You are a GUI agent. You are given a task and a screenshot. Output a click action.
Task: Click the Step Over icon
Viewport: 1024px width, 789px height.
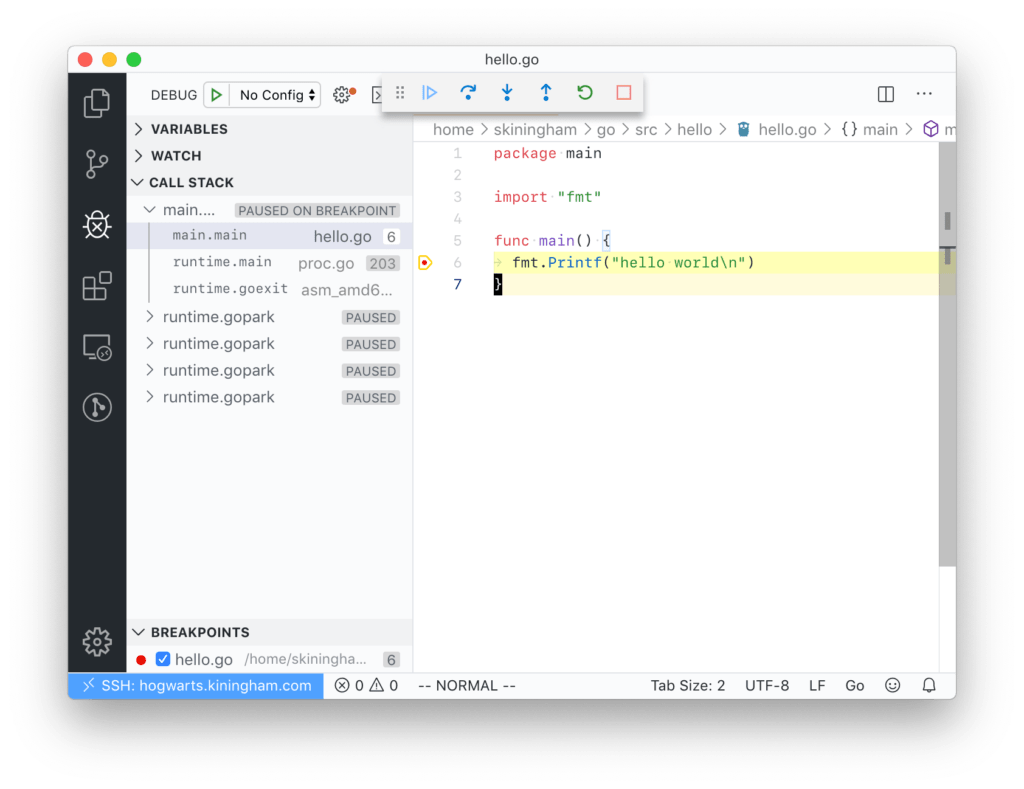pos(468,92)
